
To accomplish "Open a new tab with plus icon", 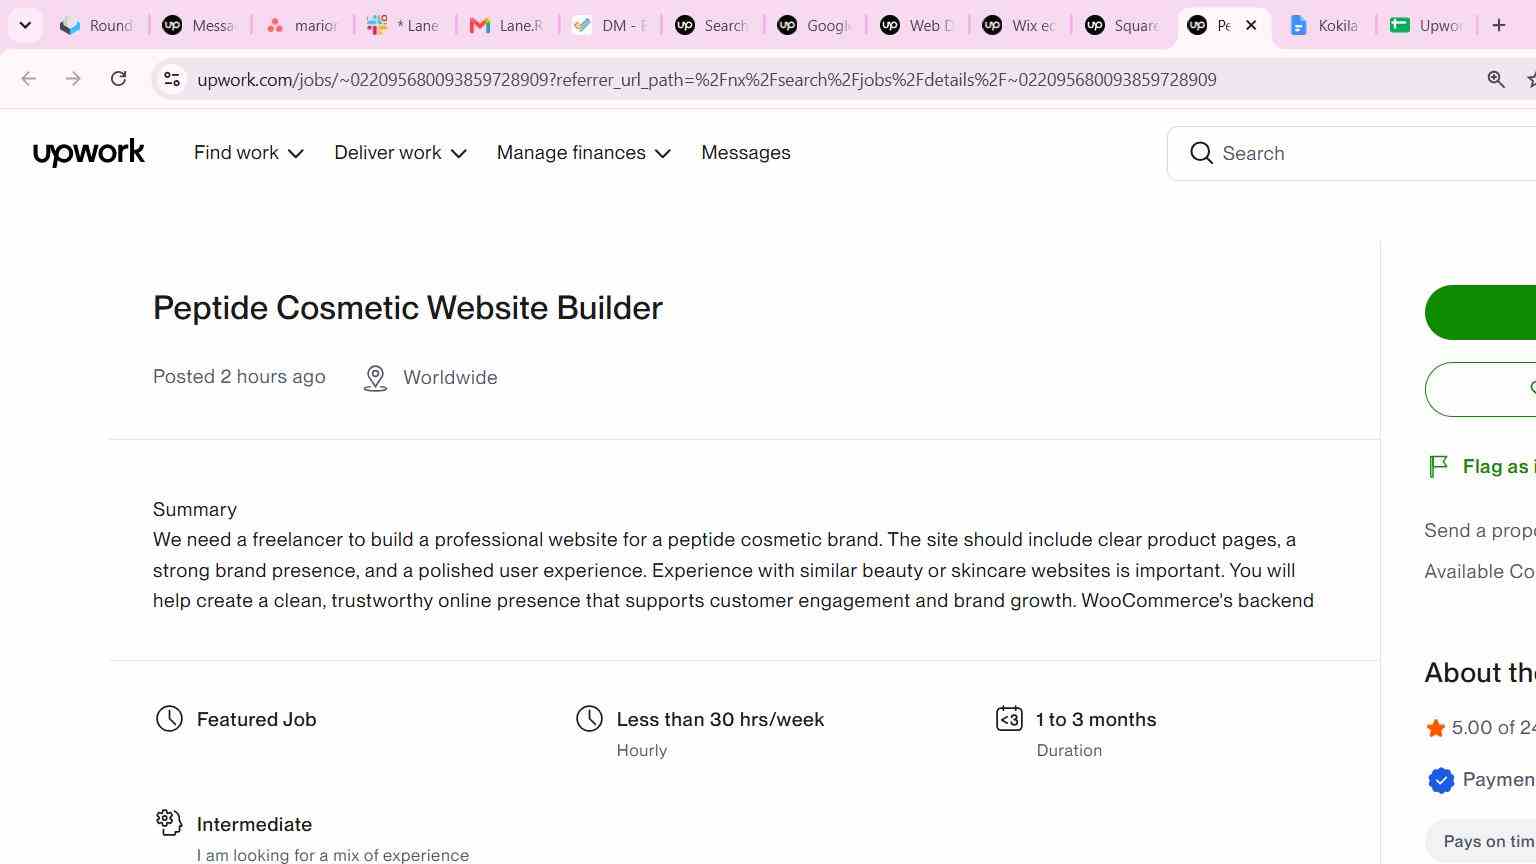I will pyautogui.click(x=1498, y=25).
